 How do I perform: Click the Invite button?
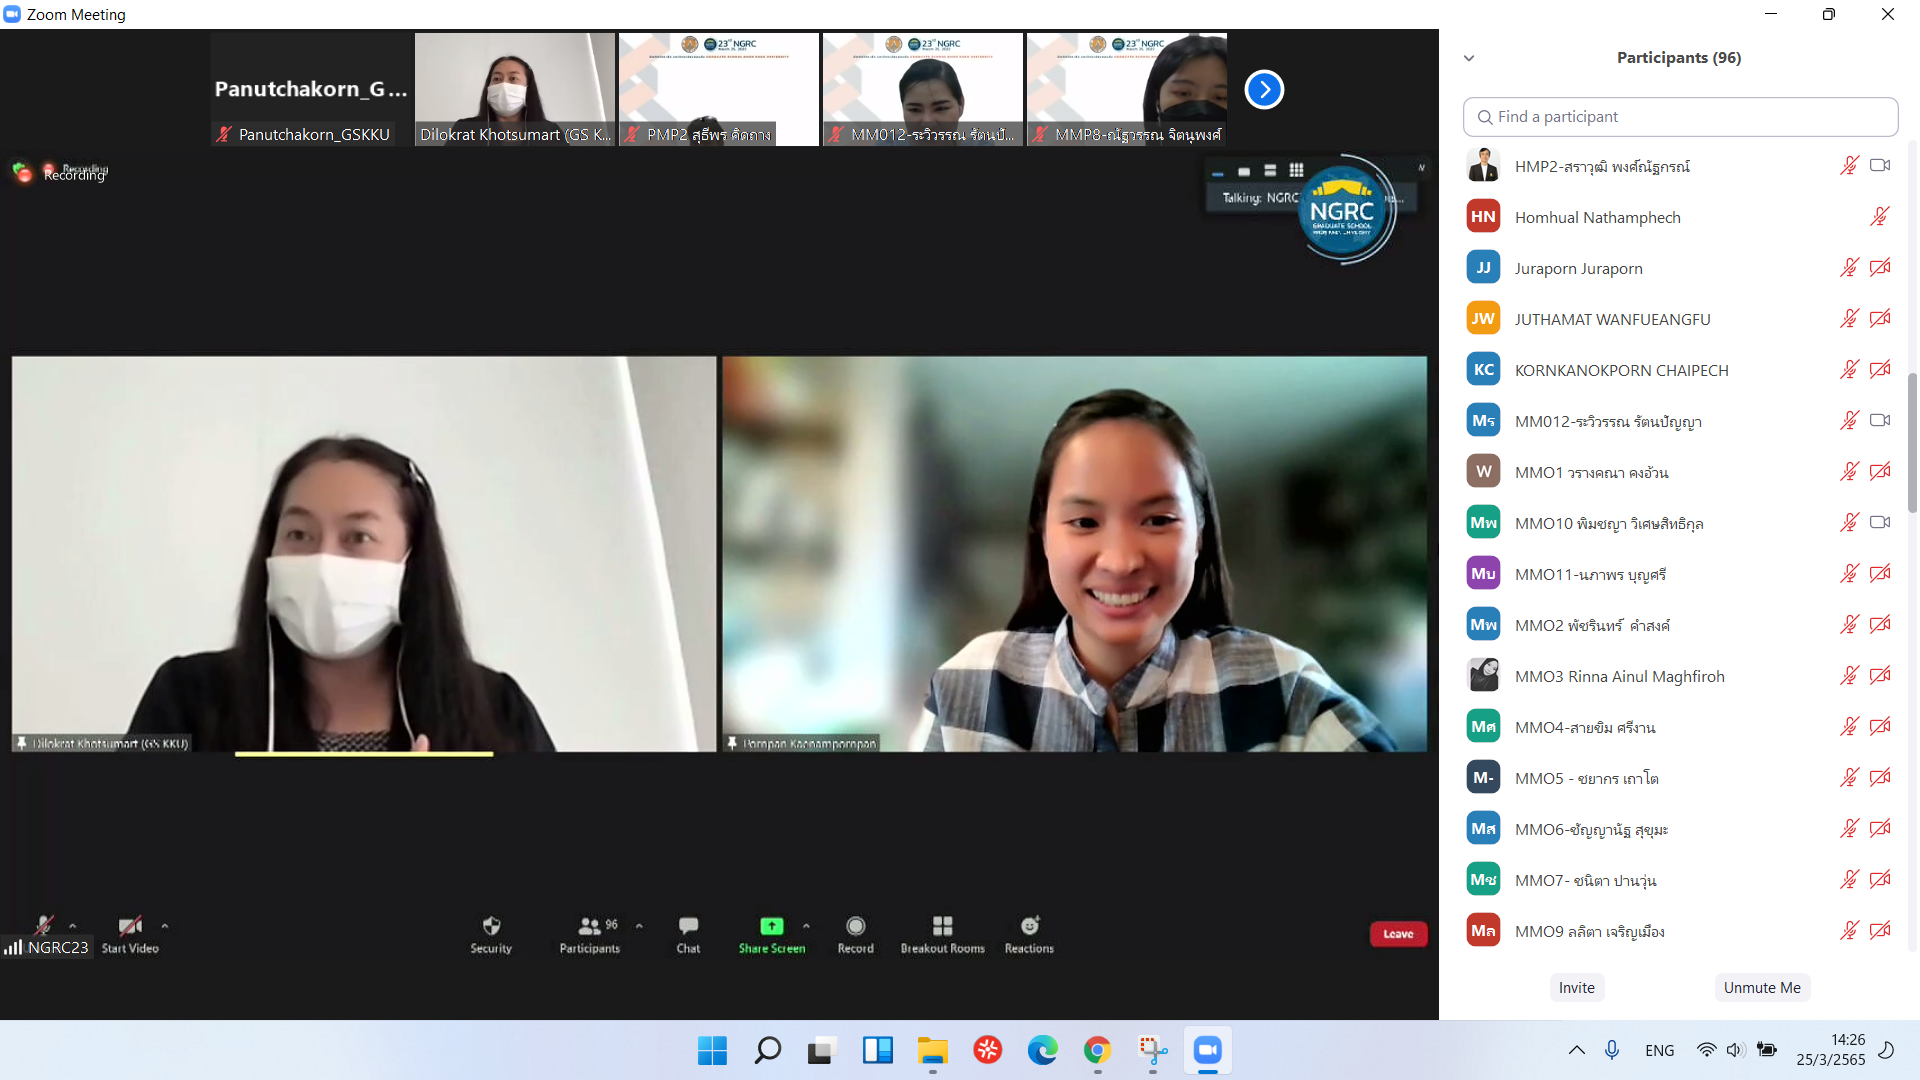click(1576, 987)
